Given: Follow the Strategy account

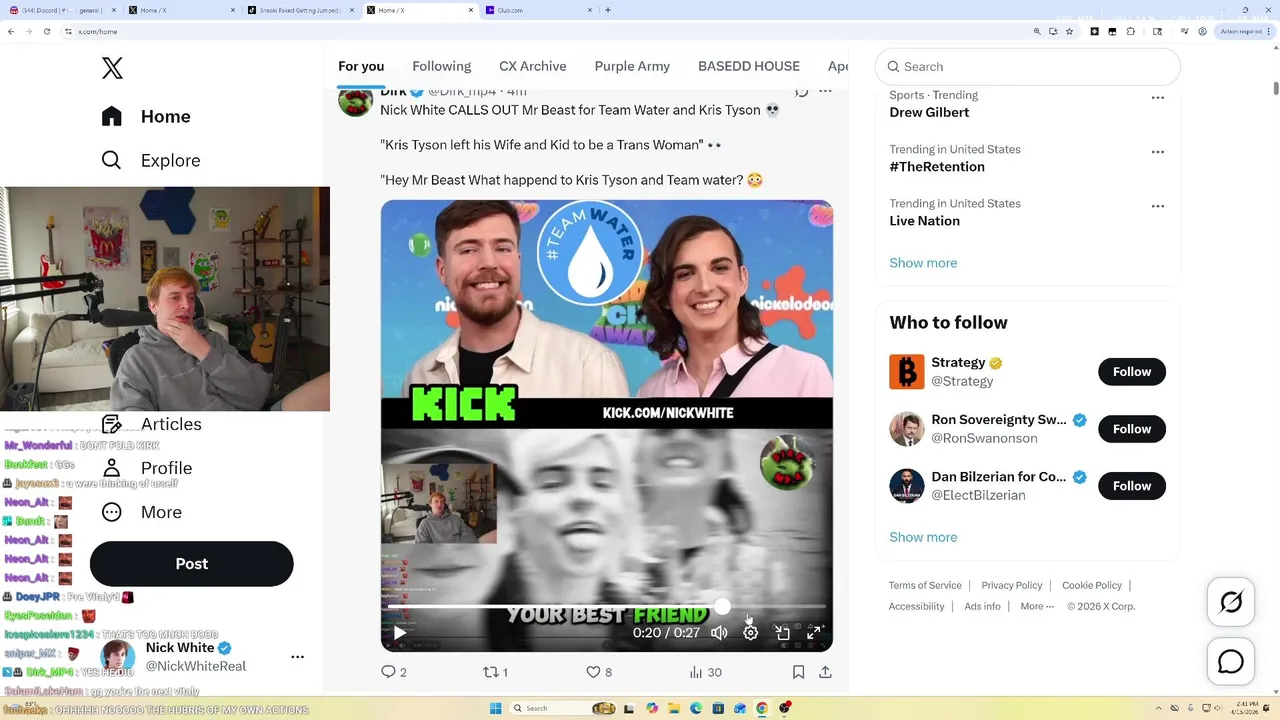Looking at the screenshot, I should pos(1132,372).
